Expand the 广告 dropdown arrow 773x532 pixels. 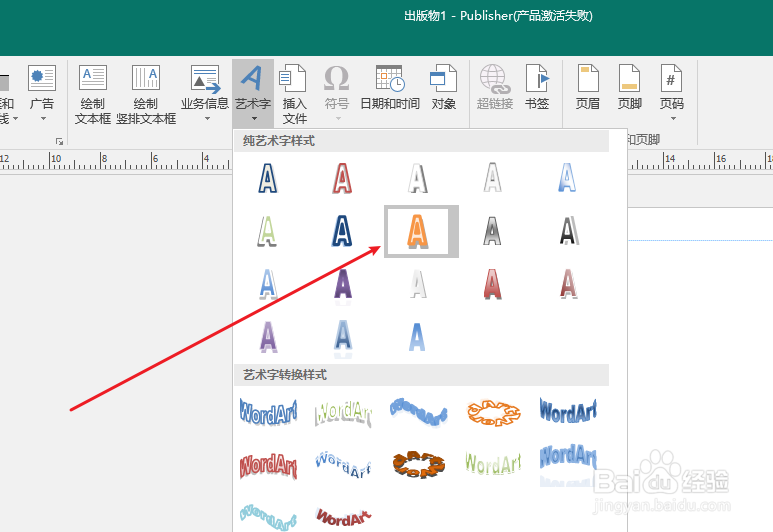(x=43, y=119)
